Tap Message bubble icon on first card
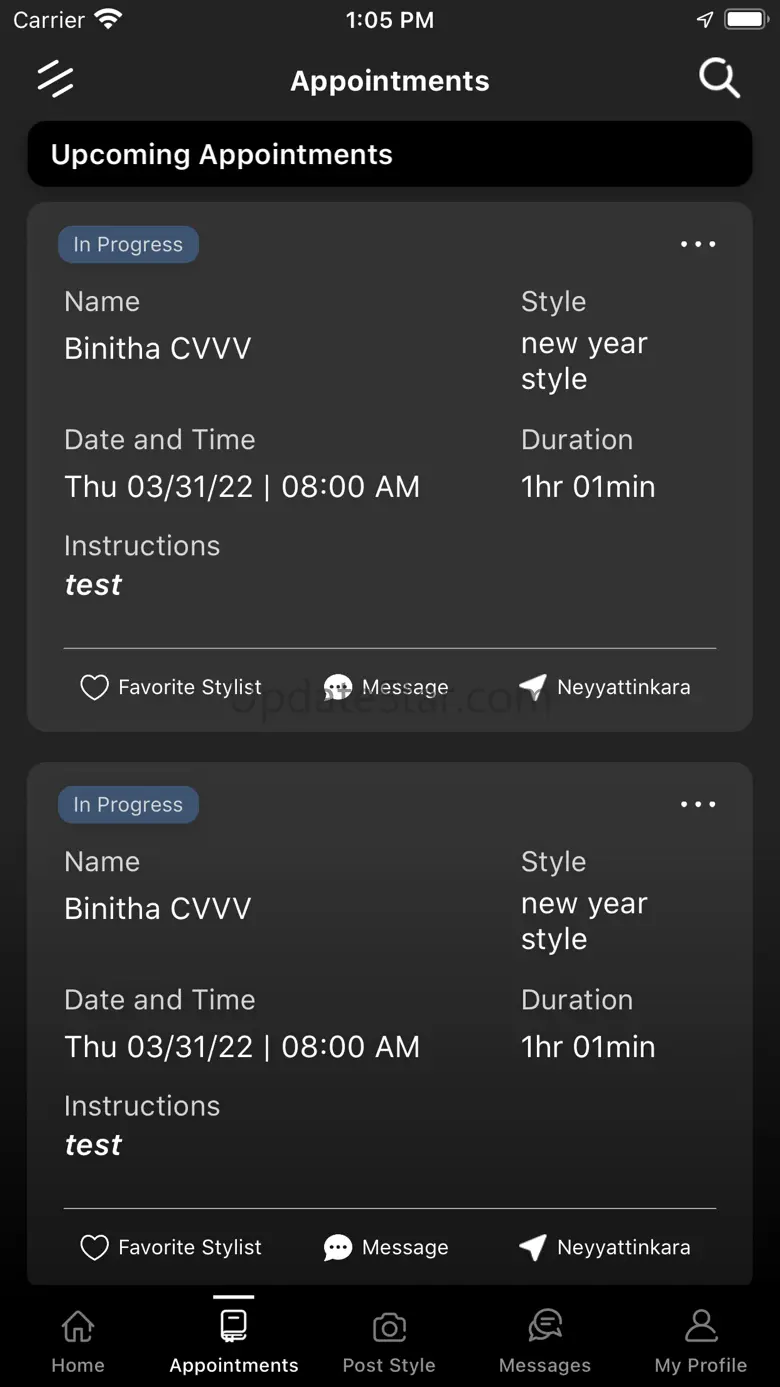 tap(338, 687)
